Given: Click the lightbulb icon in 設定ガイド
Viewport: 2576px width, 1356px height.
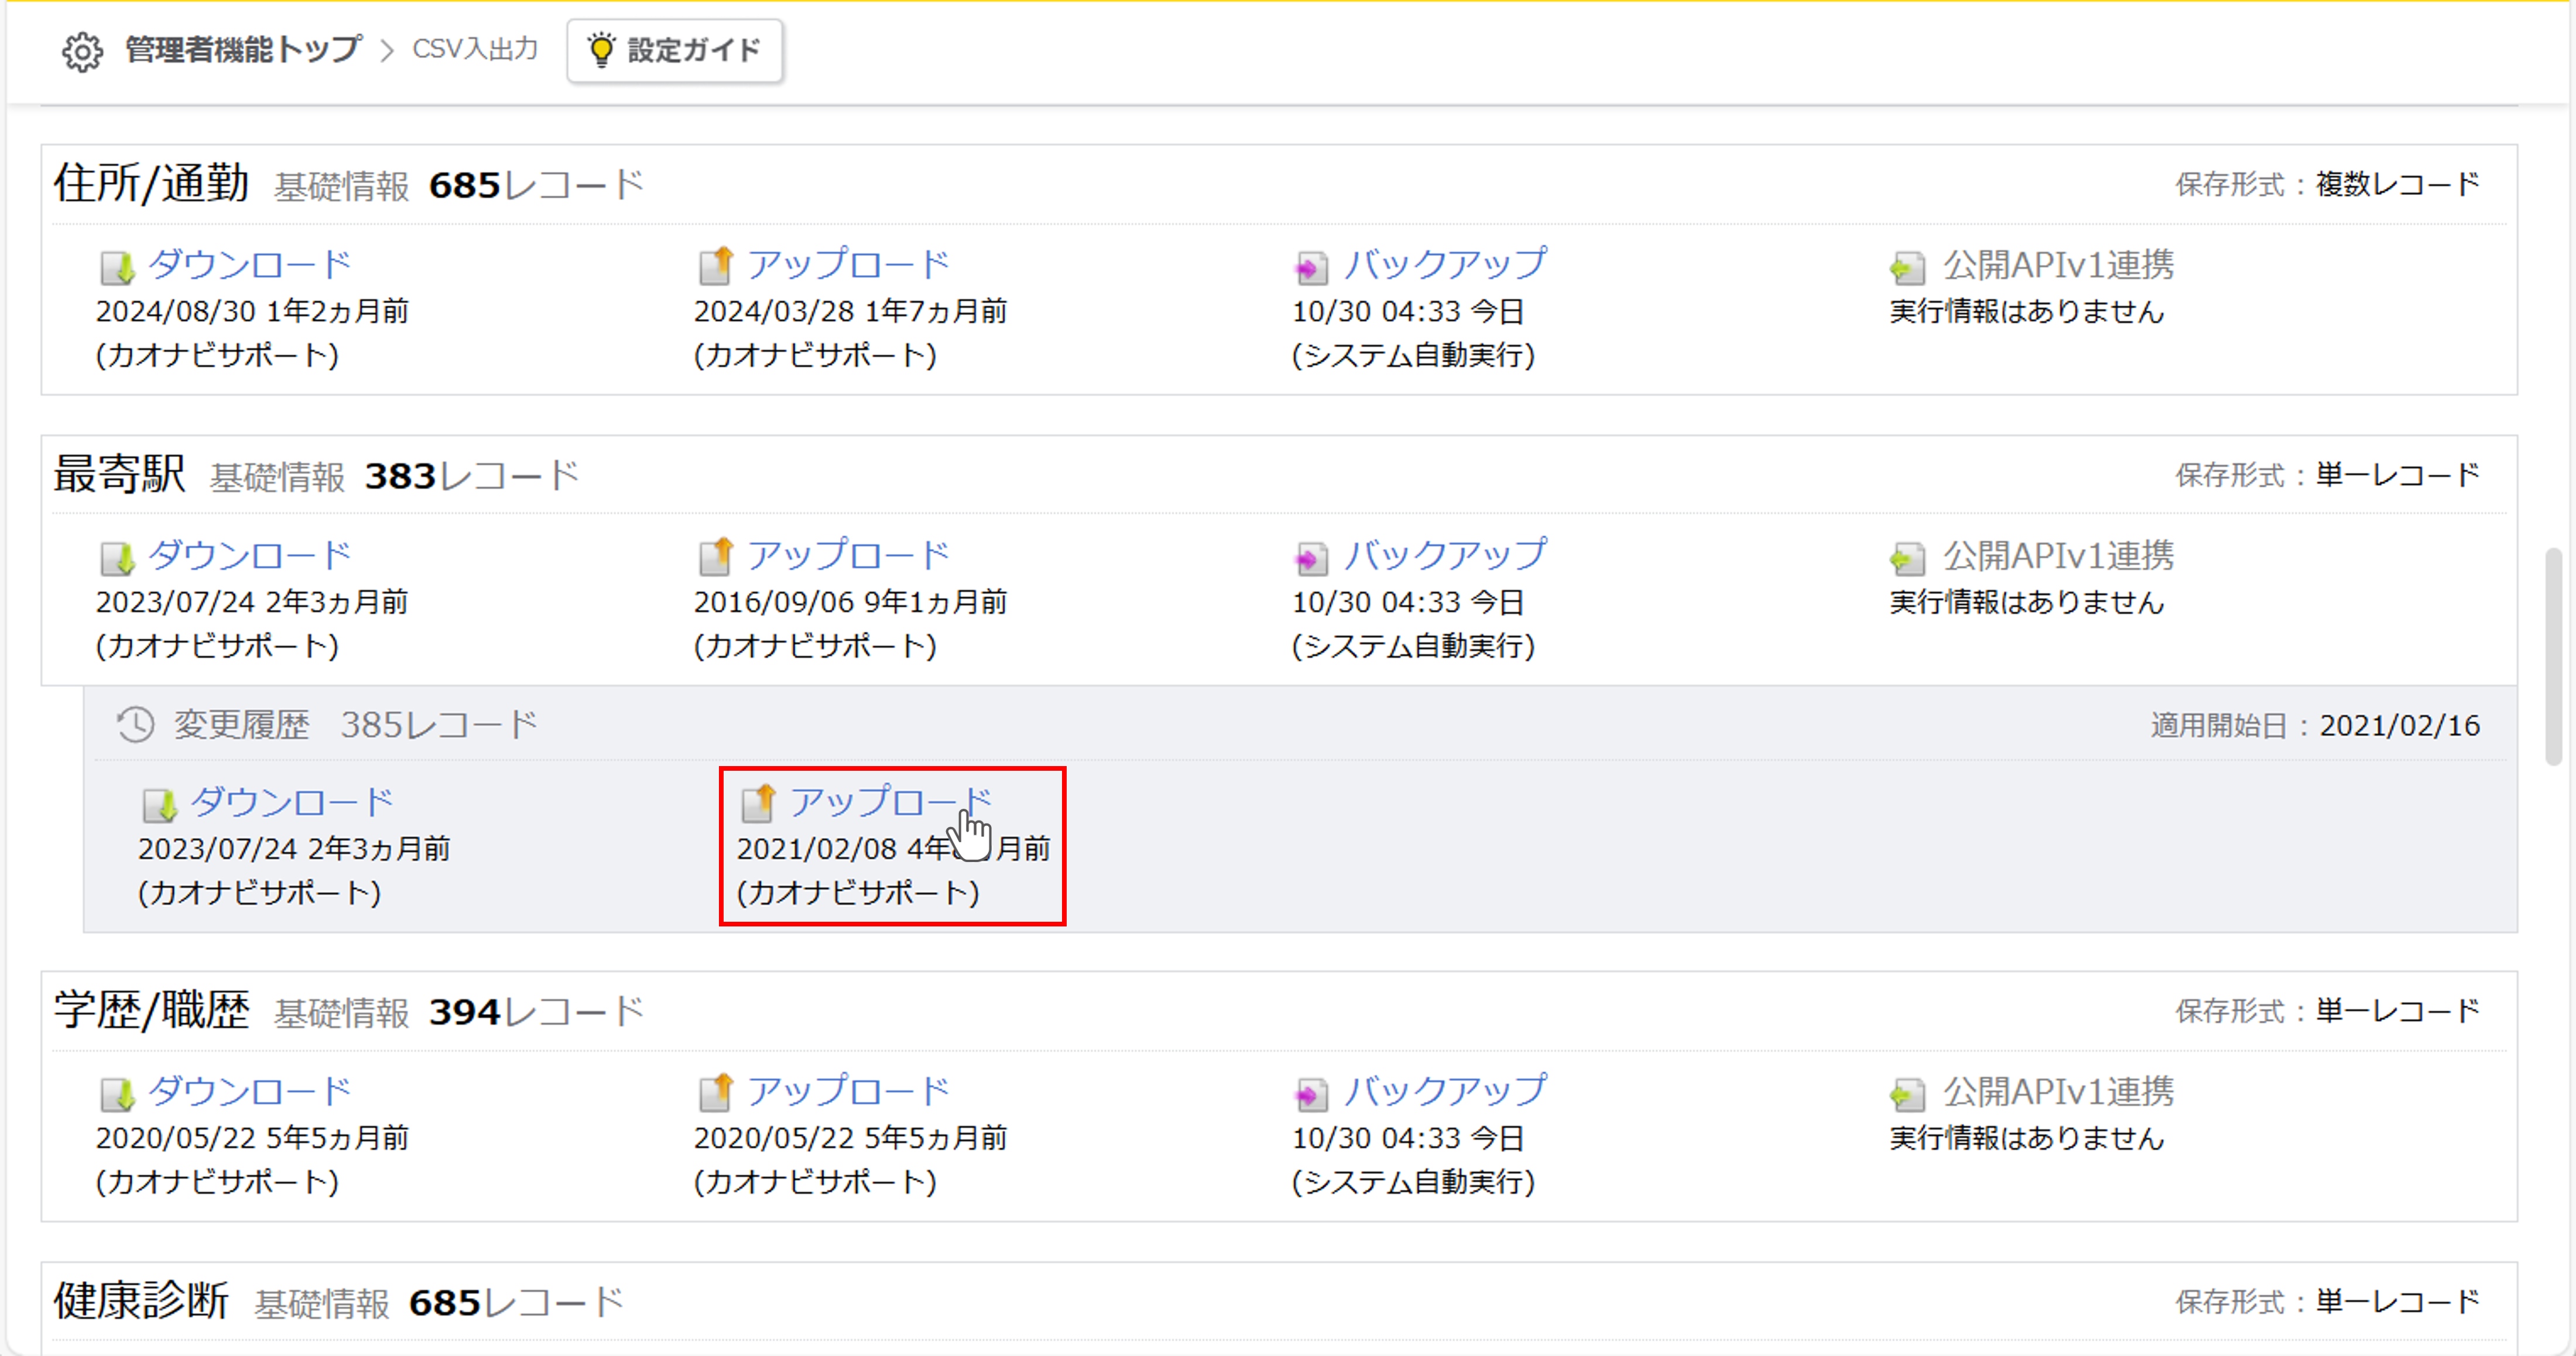Looking at the screenshot, I should click(601, 50).
